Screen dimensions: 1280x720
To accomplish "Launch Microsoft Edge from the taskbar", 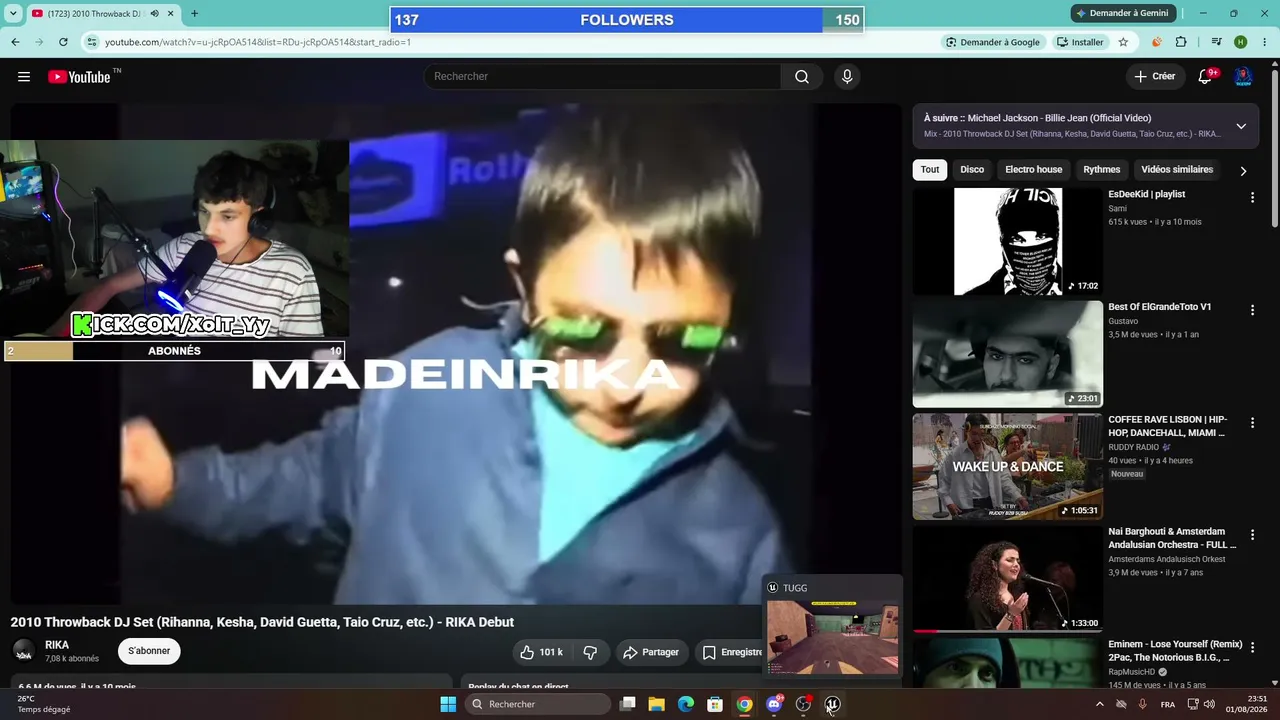I will click(686, 704).
